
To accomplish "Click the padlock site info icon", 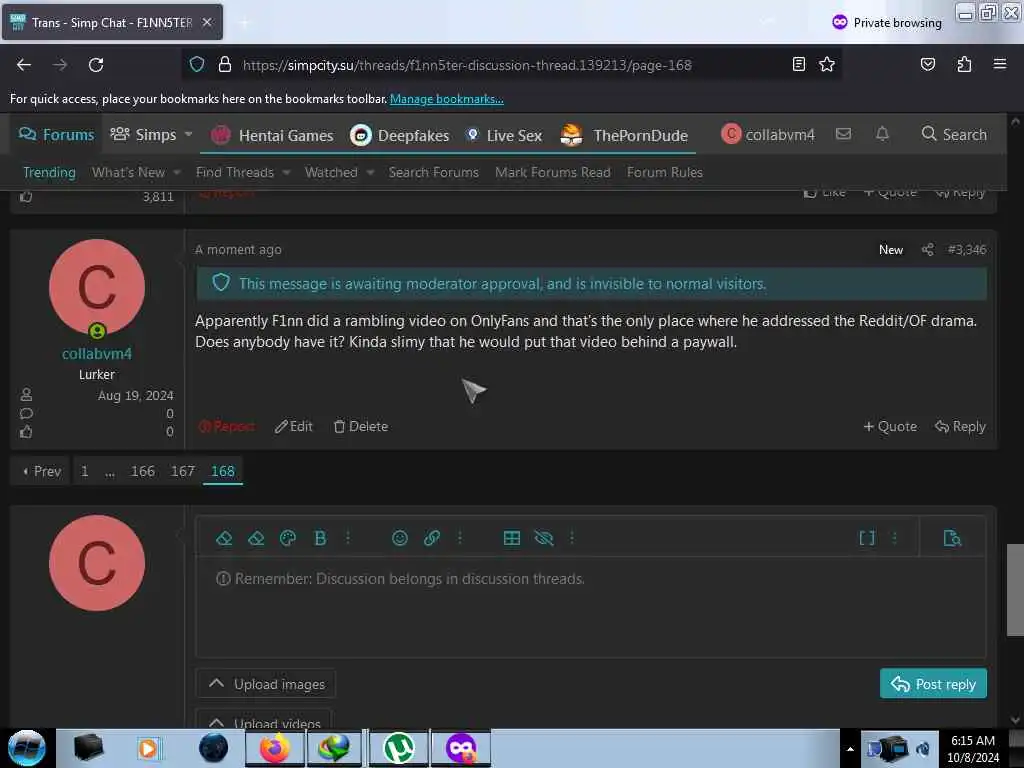I will point(225,65).
